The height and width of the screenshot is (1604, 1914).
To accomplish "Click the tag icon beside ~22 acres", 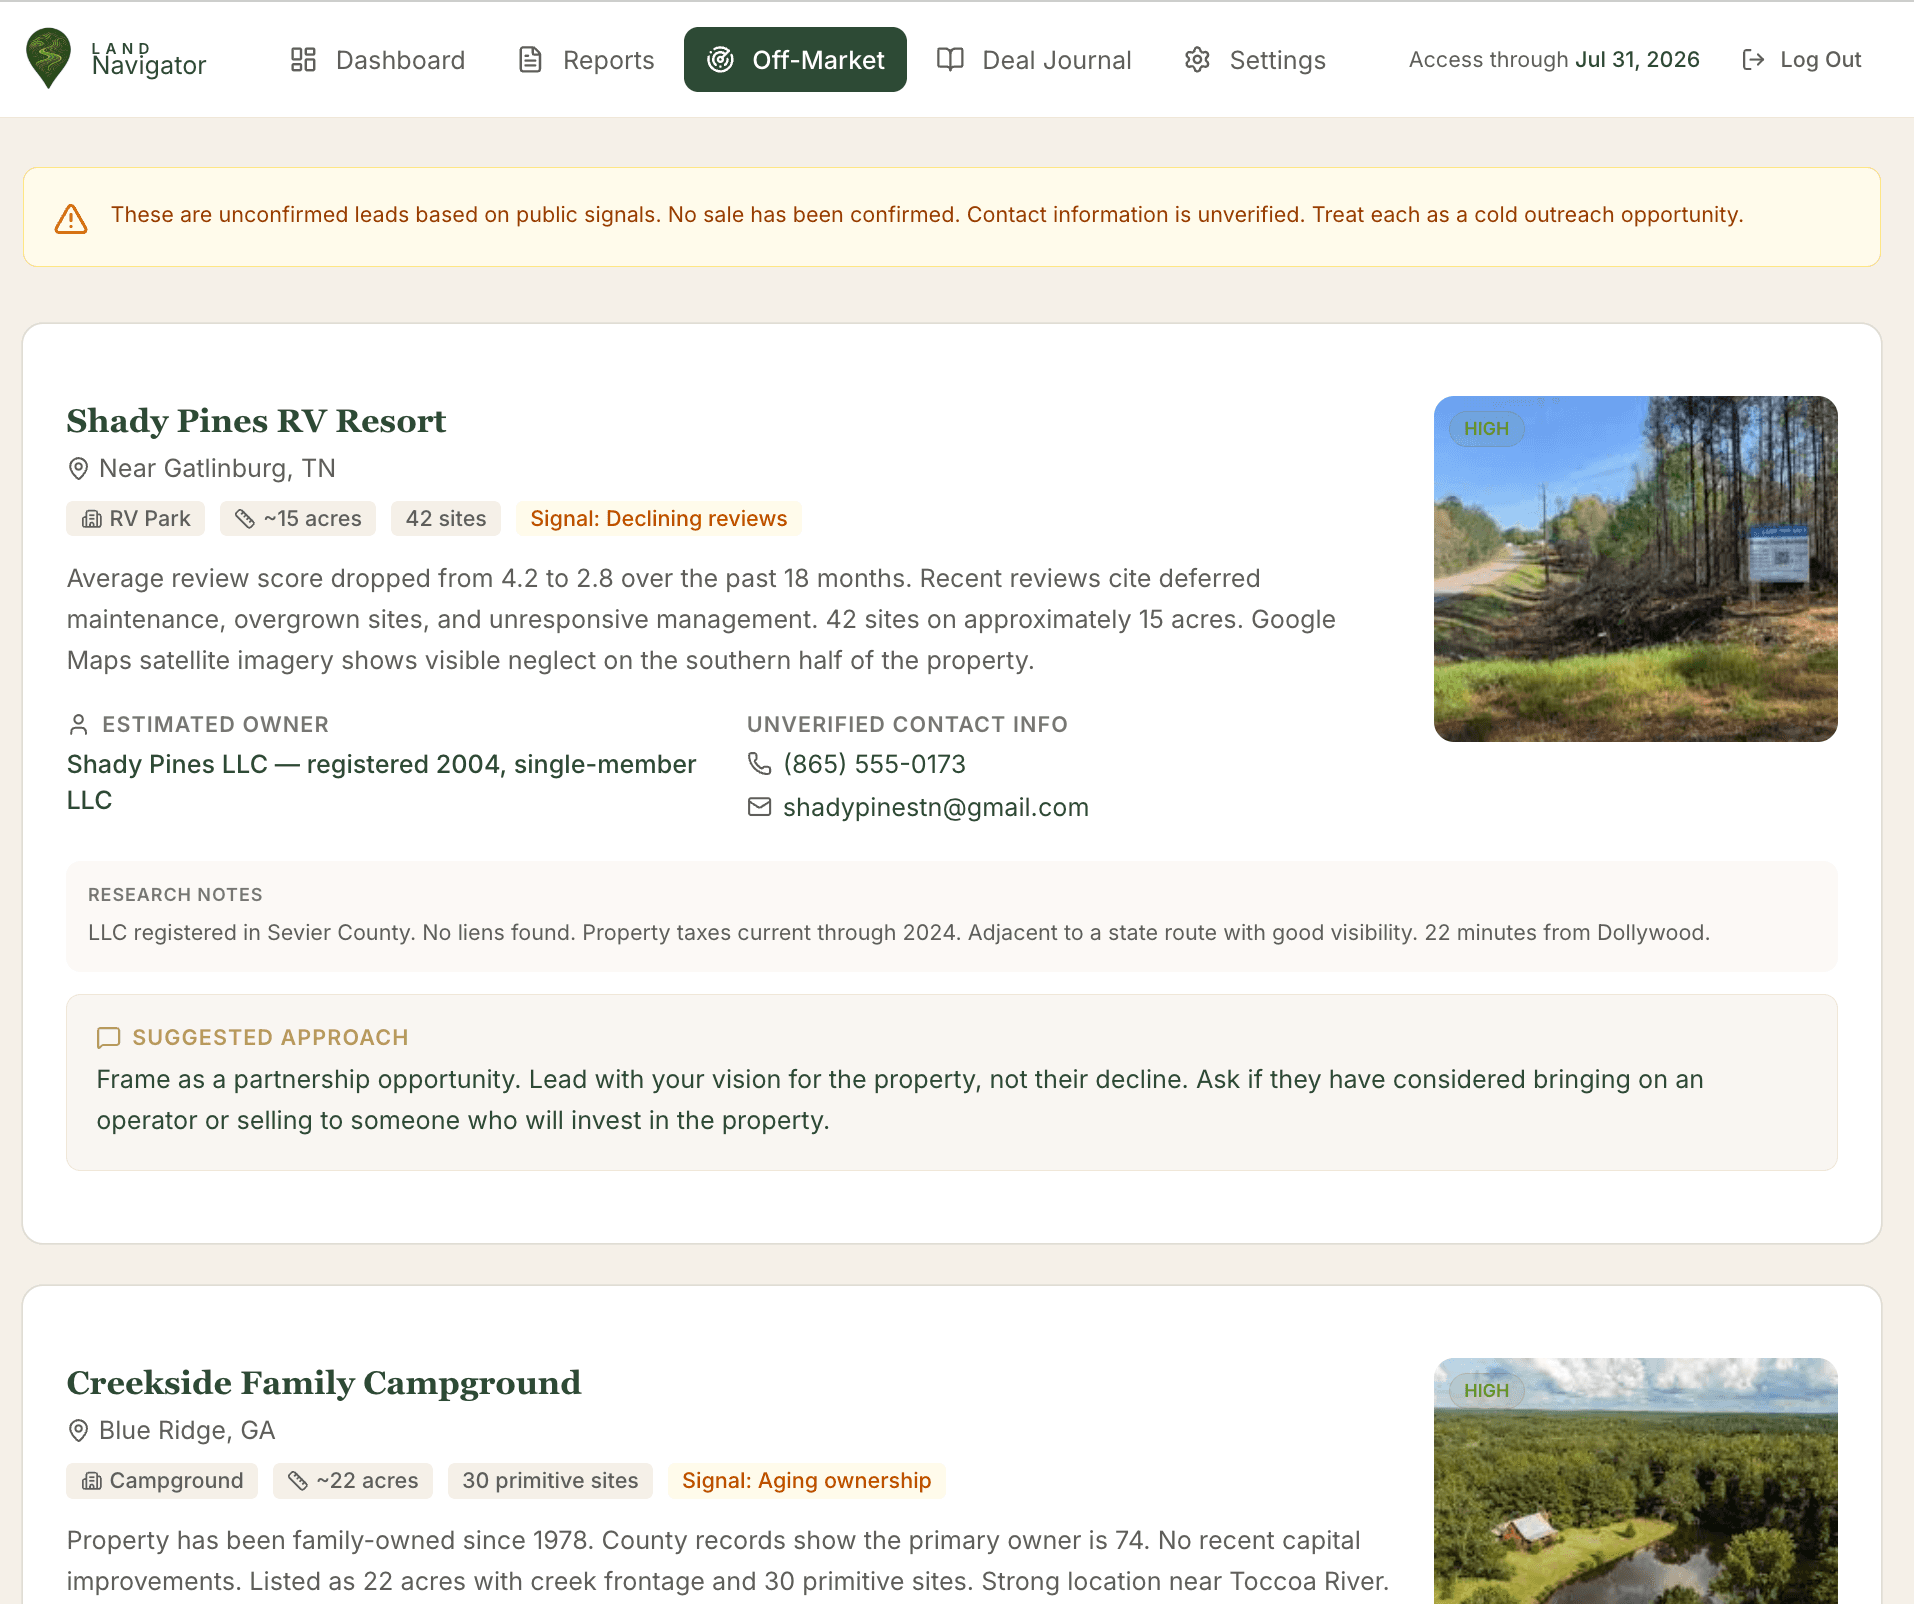I will click(x=298, y=1481).
